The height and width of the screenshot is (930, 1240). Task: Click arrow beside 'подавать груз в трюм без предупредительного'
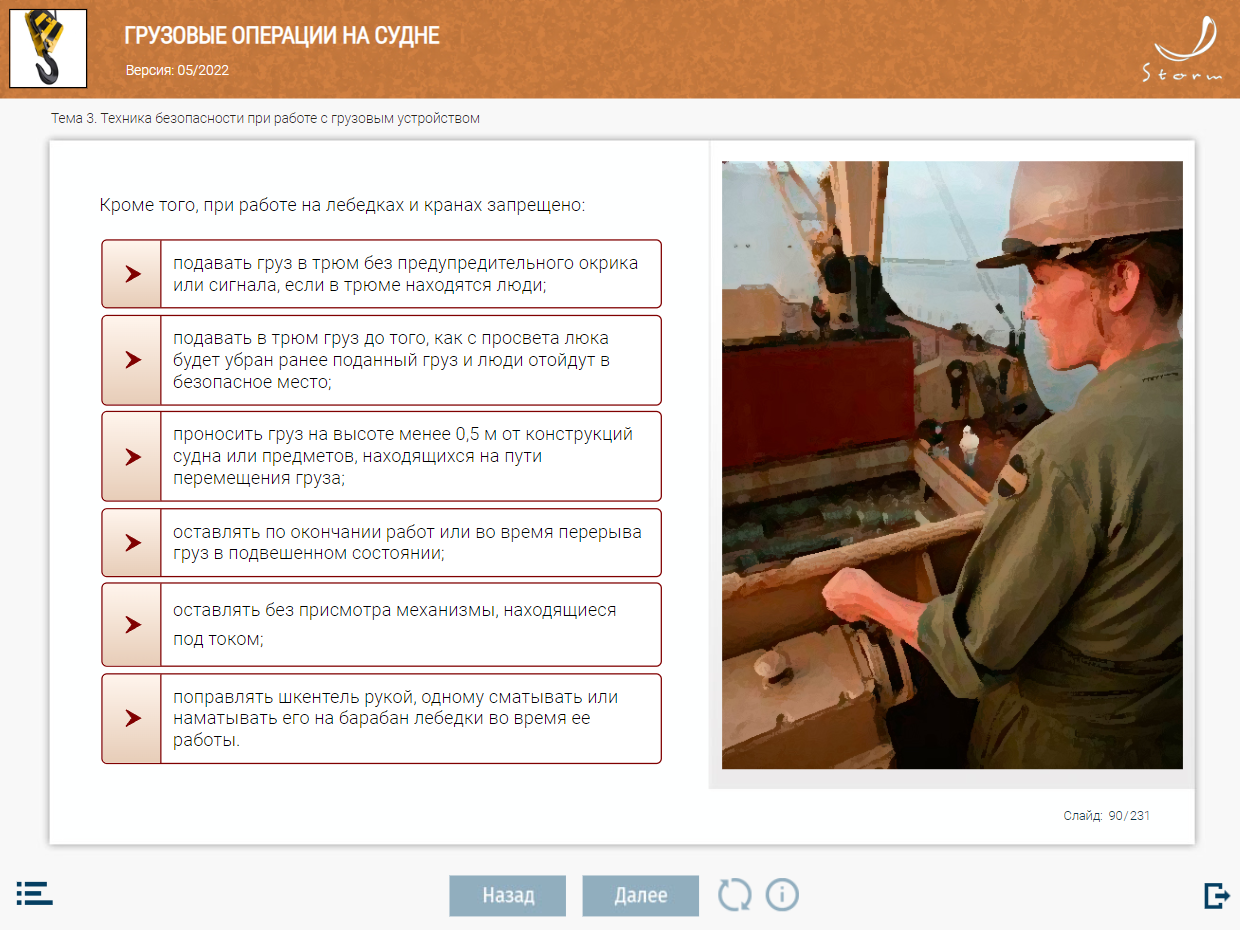pos(132,274)
